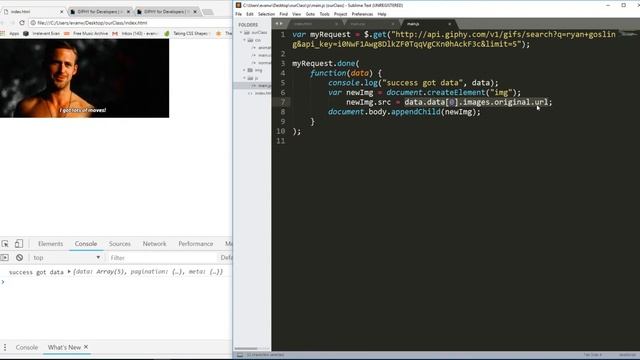Collapse the js folder in sidebar

[x=244, y=78]
